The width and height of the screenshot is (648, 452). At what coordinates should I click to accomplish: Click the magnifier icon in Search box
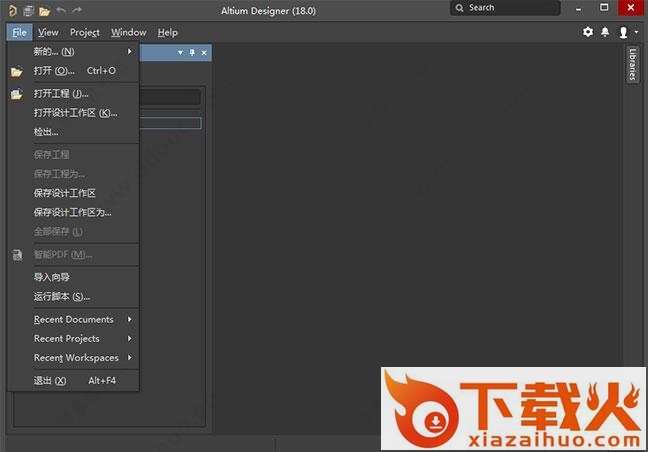pos(459,8)
